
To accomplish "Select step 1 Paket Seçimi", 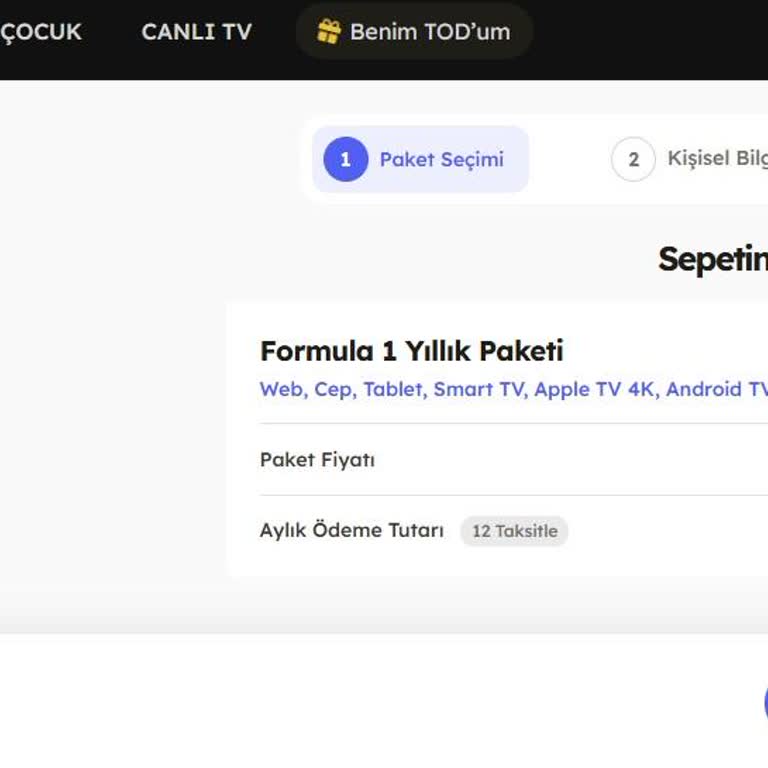I will point(420,159).
